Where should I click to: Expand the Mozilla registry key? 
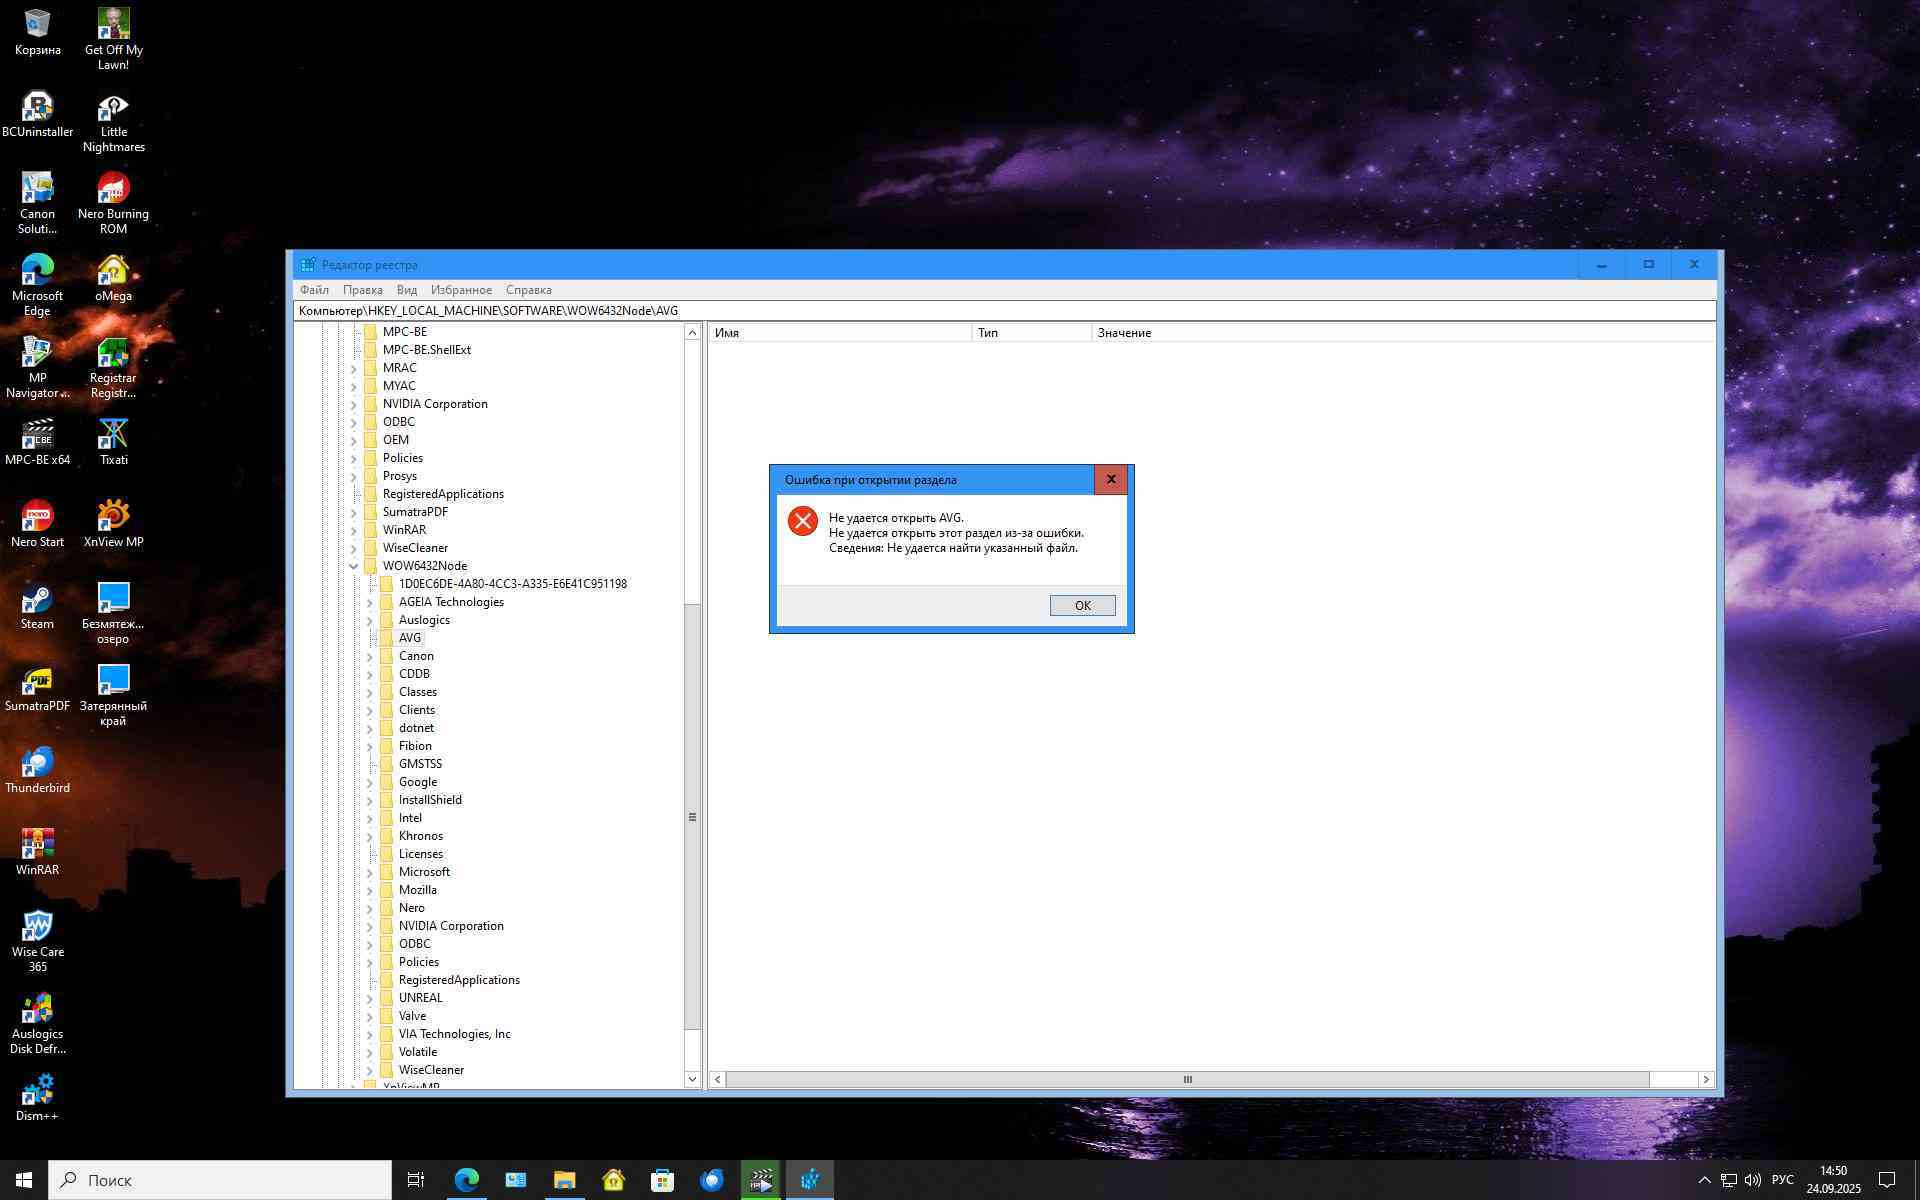369,891
